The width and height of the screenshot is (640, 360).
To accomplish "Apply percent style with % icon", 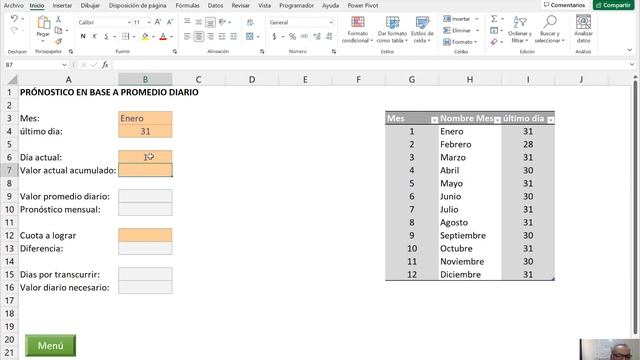I will click(293, 37).
